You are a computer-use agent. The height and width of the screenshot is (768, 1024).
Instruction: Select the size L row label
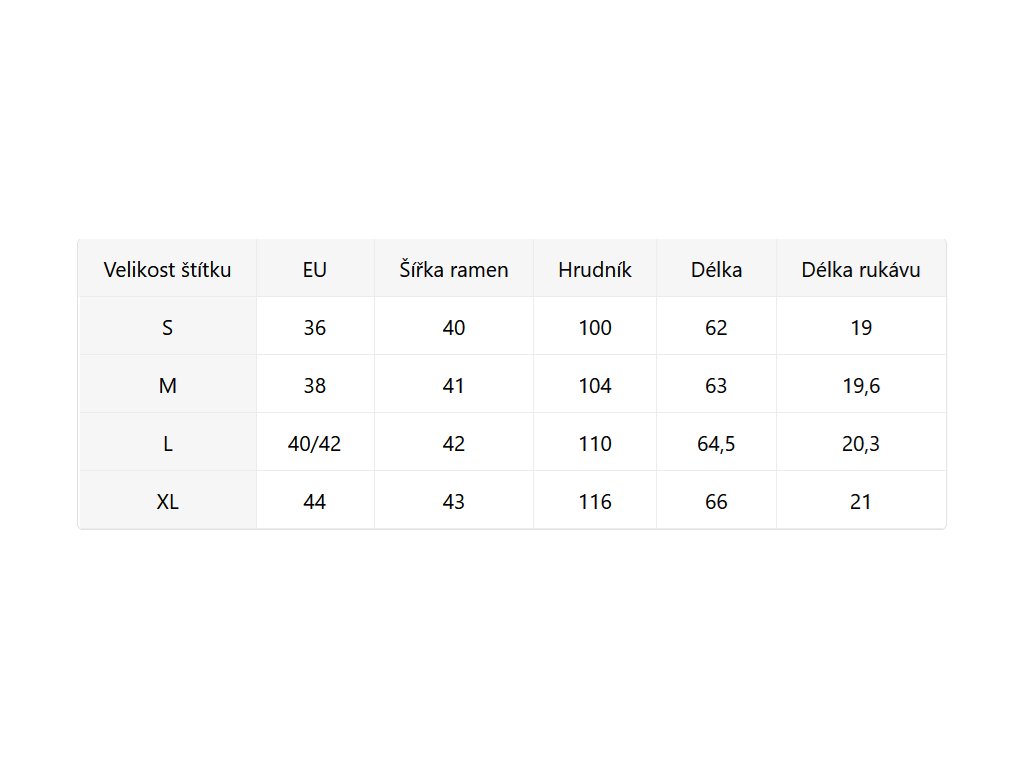[168, 443]
